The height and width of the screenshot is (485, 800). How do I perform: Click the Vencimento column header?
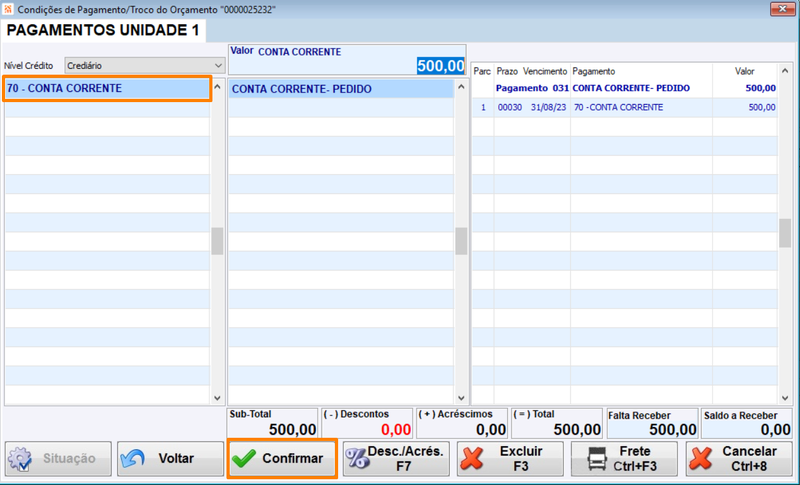tap(545, 71)
